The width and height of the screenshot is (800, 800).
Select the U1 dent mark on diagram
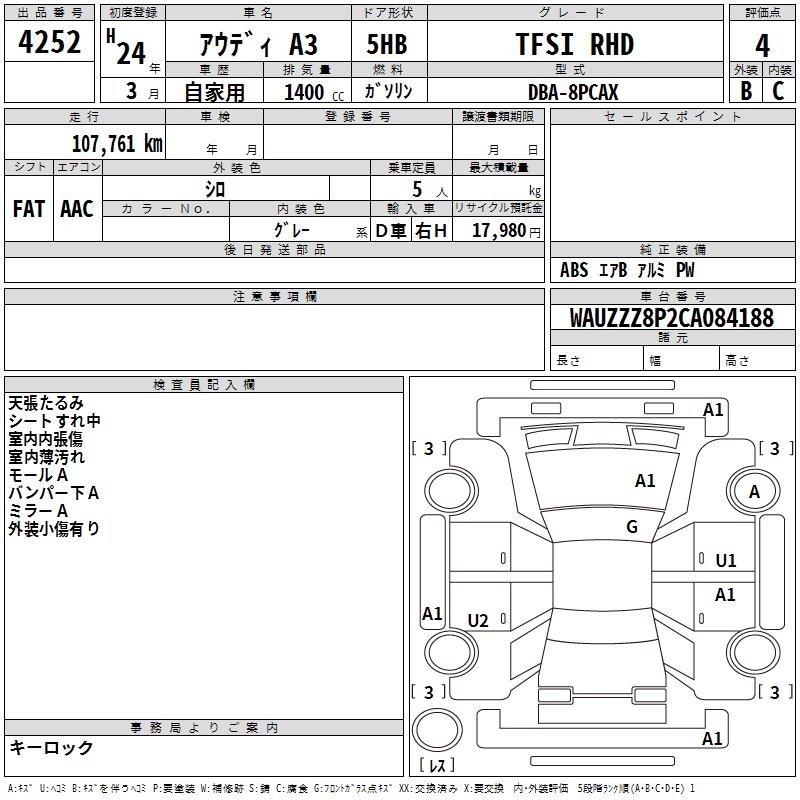726,561
